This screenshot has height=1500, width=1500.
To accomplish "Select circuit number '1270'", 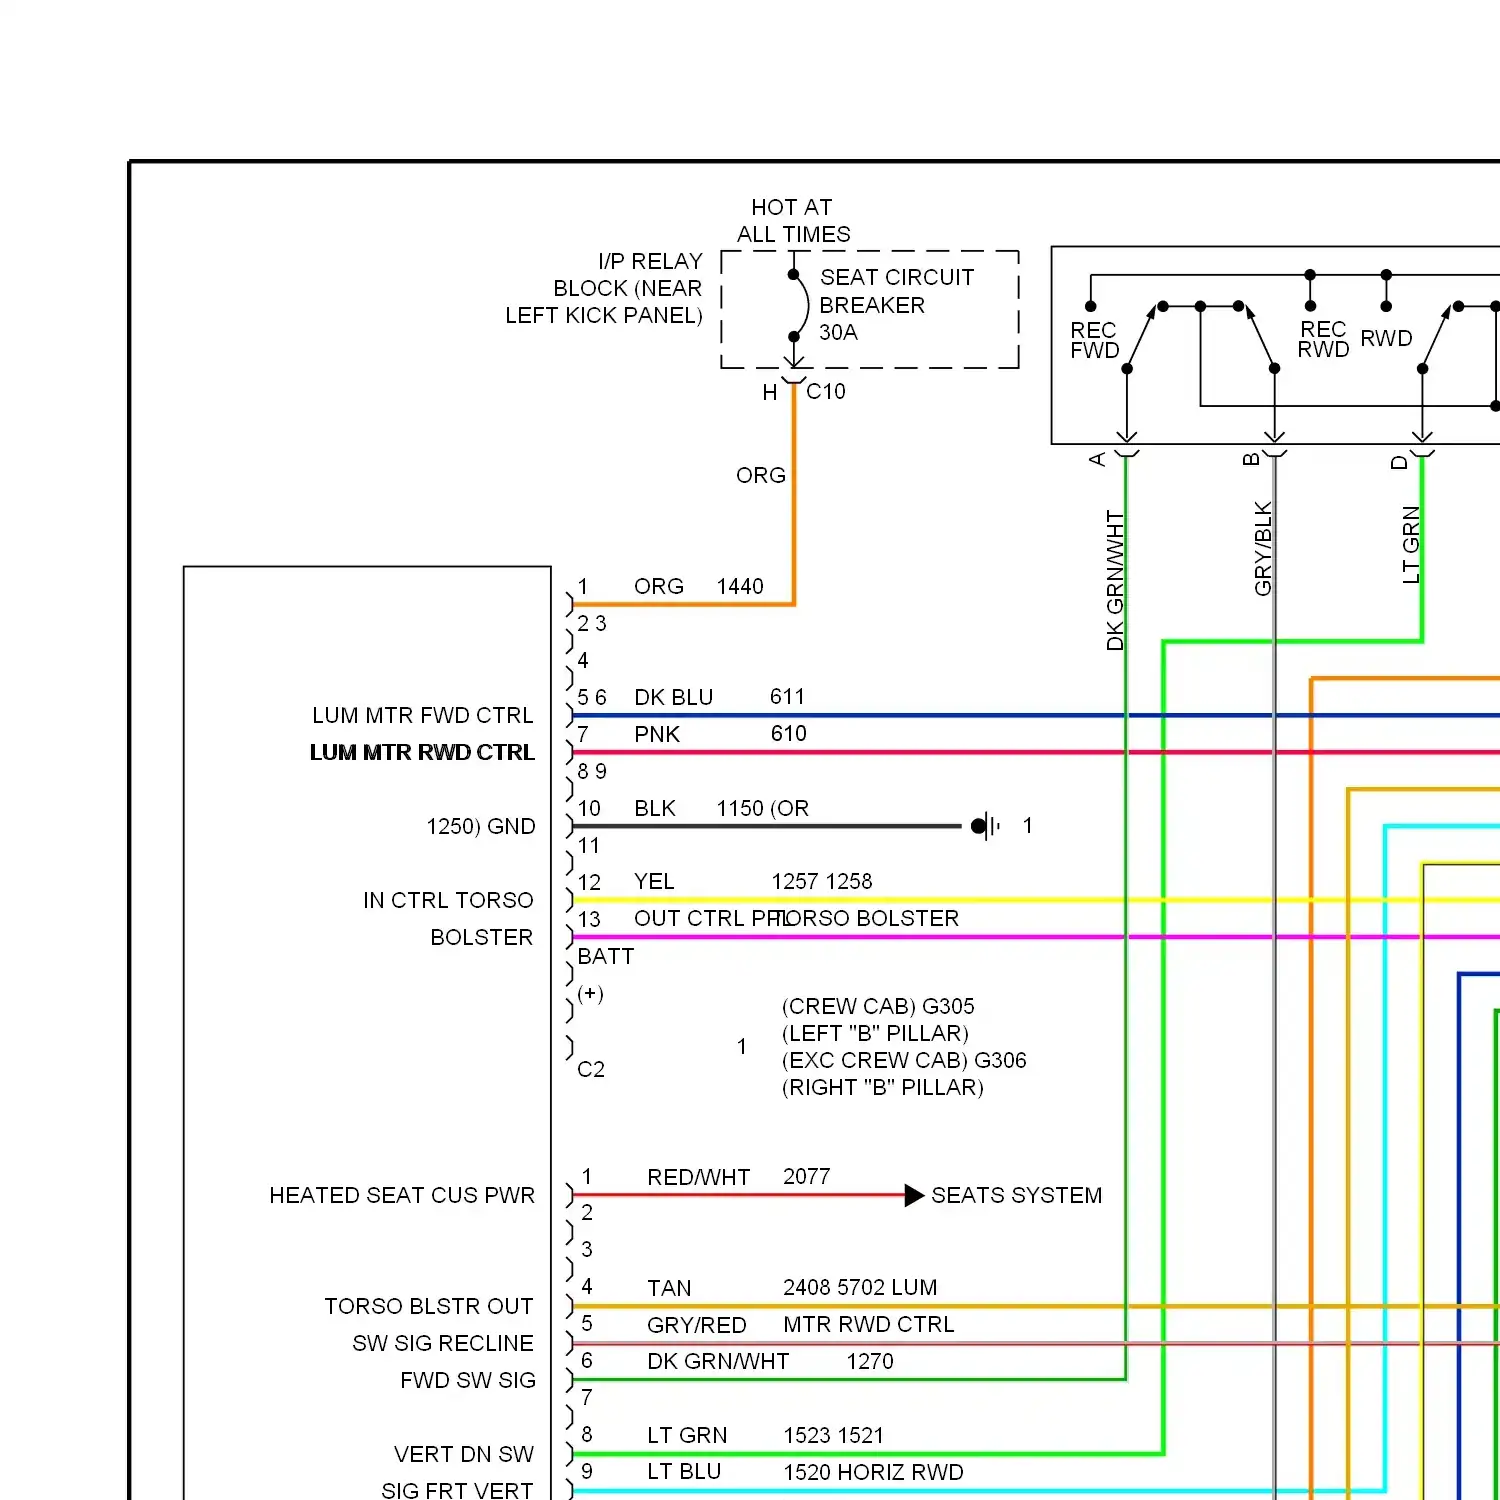I will point(870,1362).
